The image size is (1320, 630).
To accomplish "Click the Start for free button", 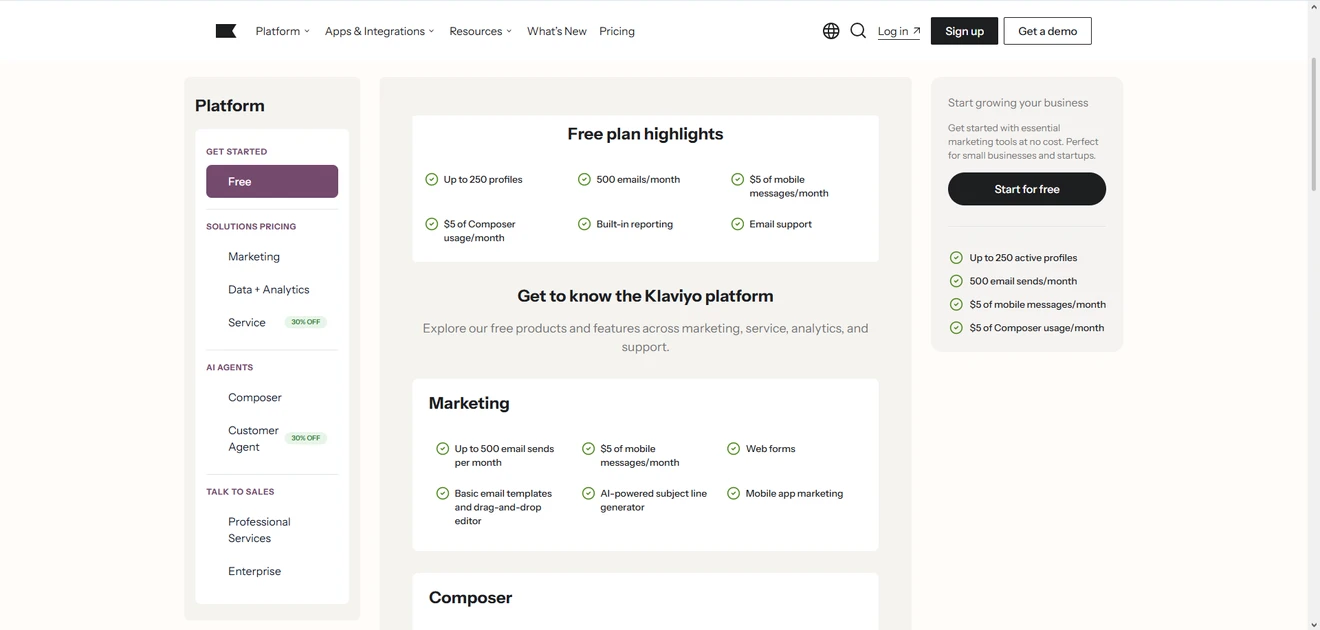I will pyautogui.click(x=1027, y=189).
